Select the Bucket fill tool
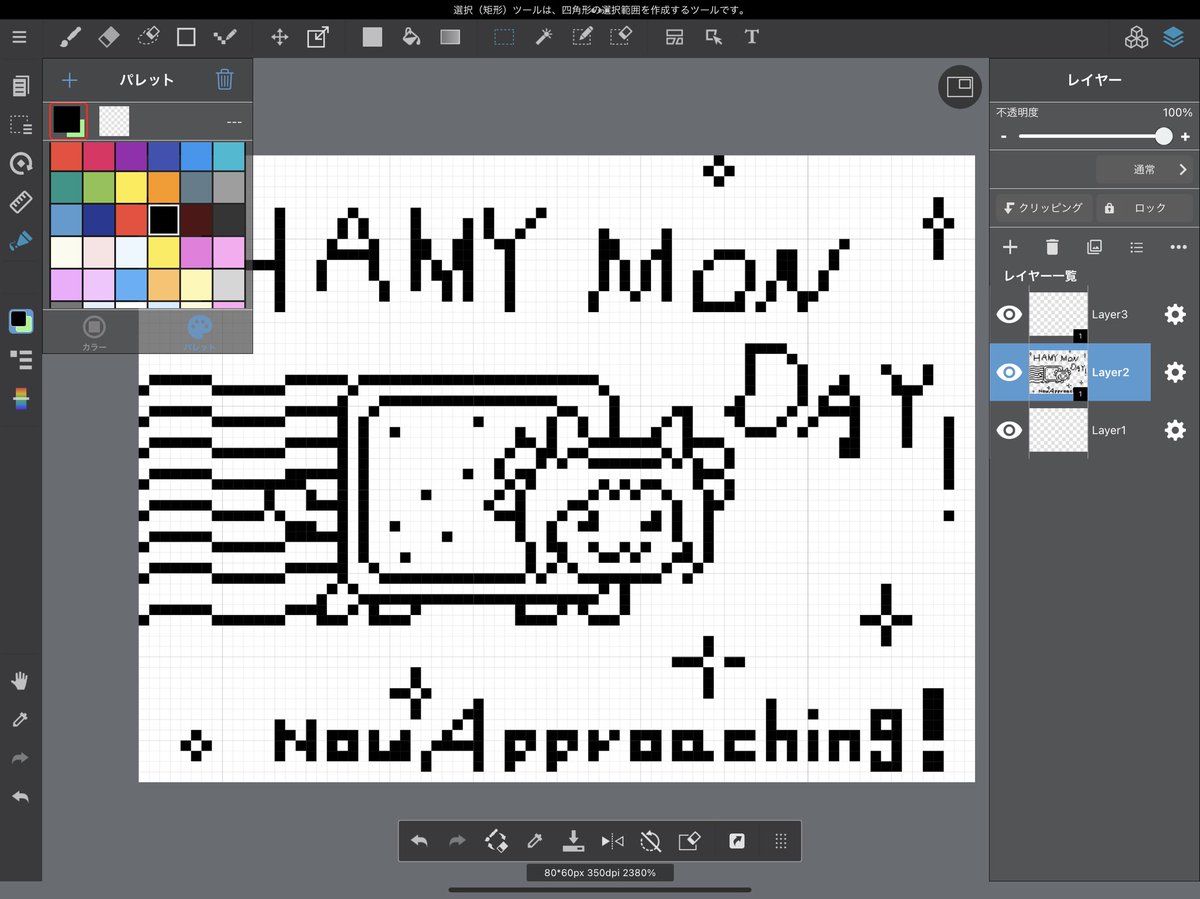Screen dimensions: 1200x899 (x=410, y=37)
